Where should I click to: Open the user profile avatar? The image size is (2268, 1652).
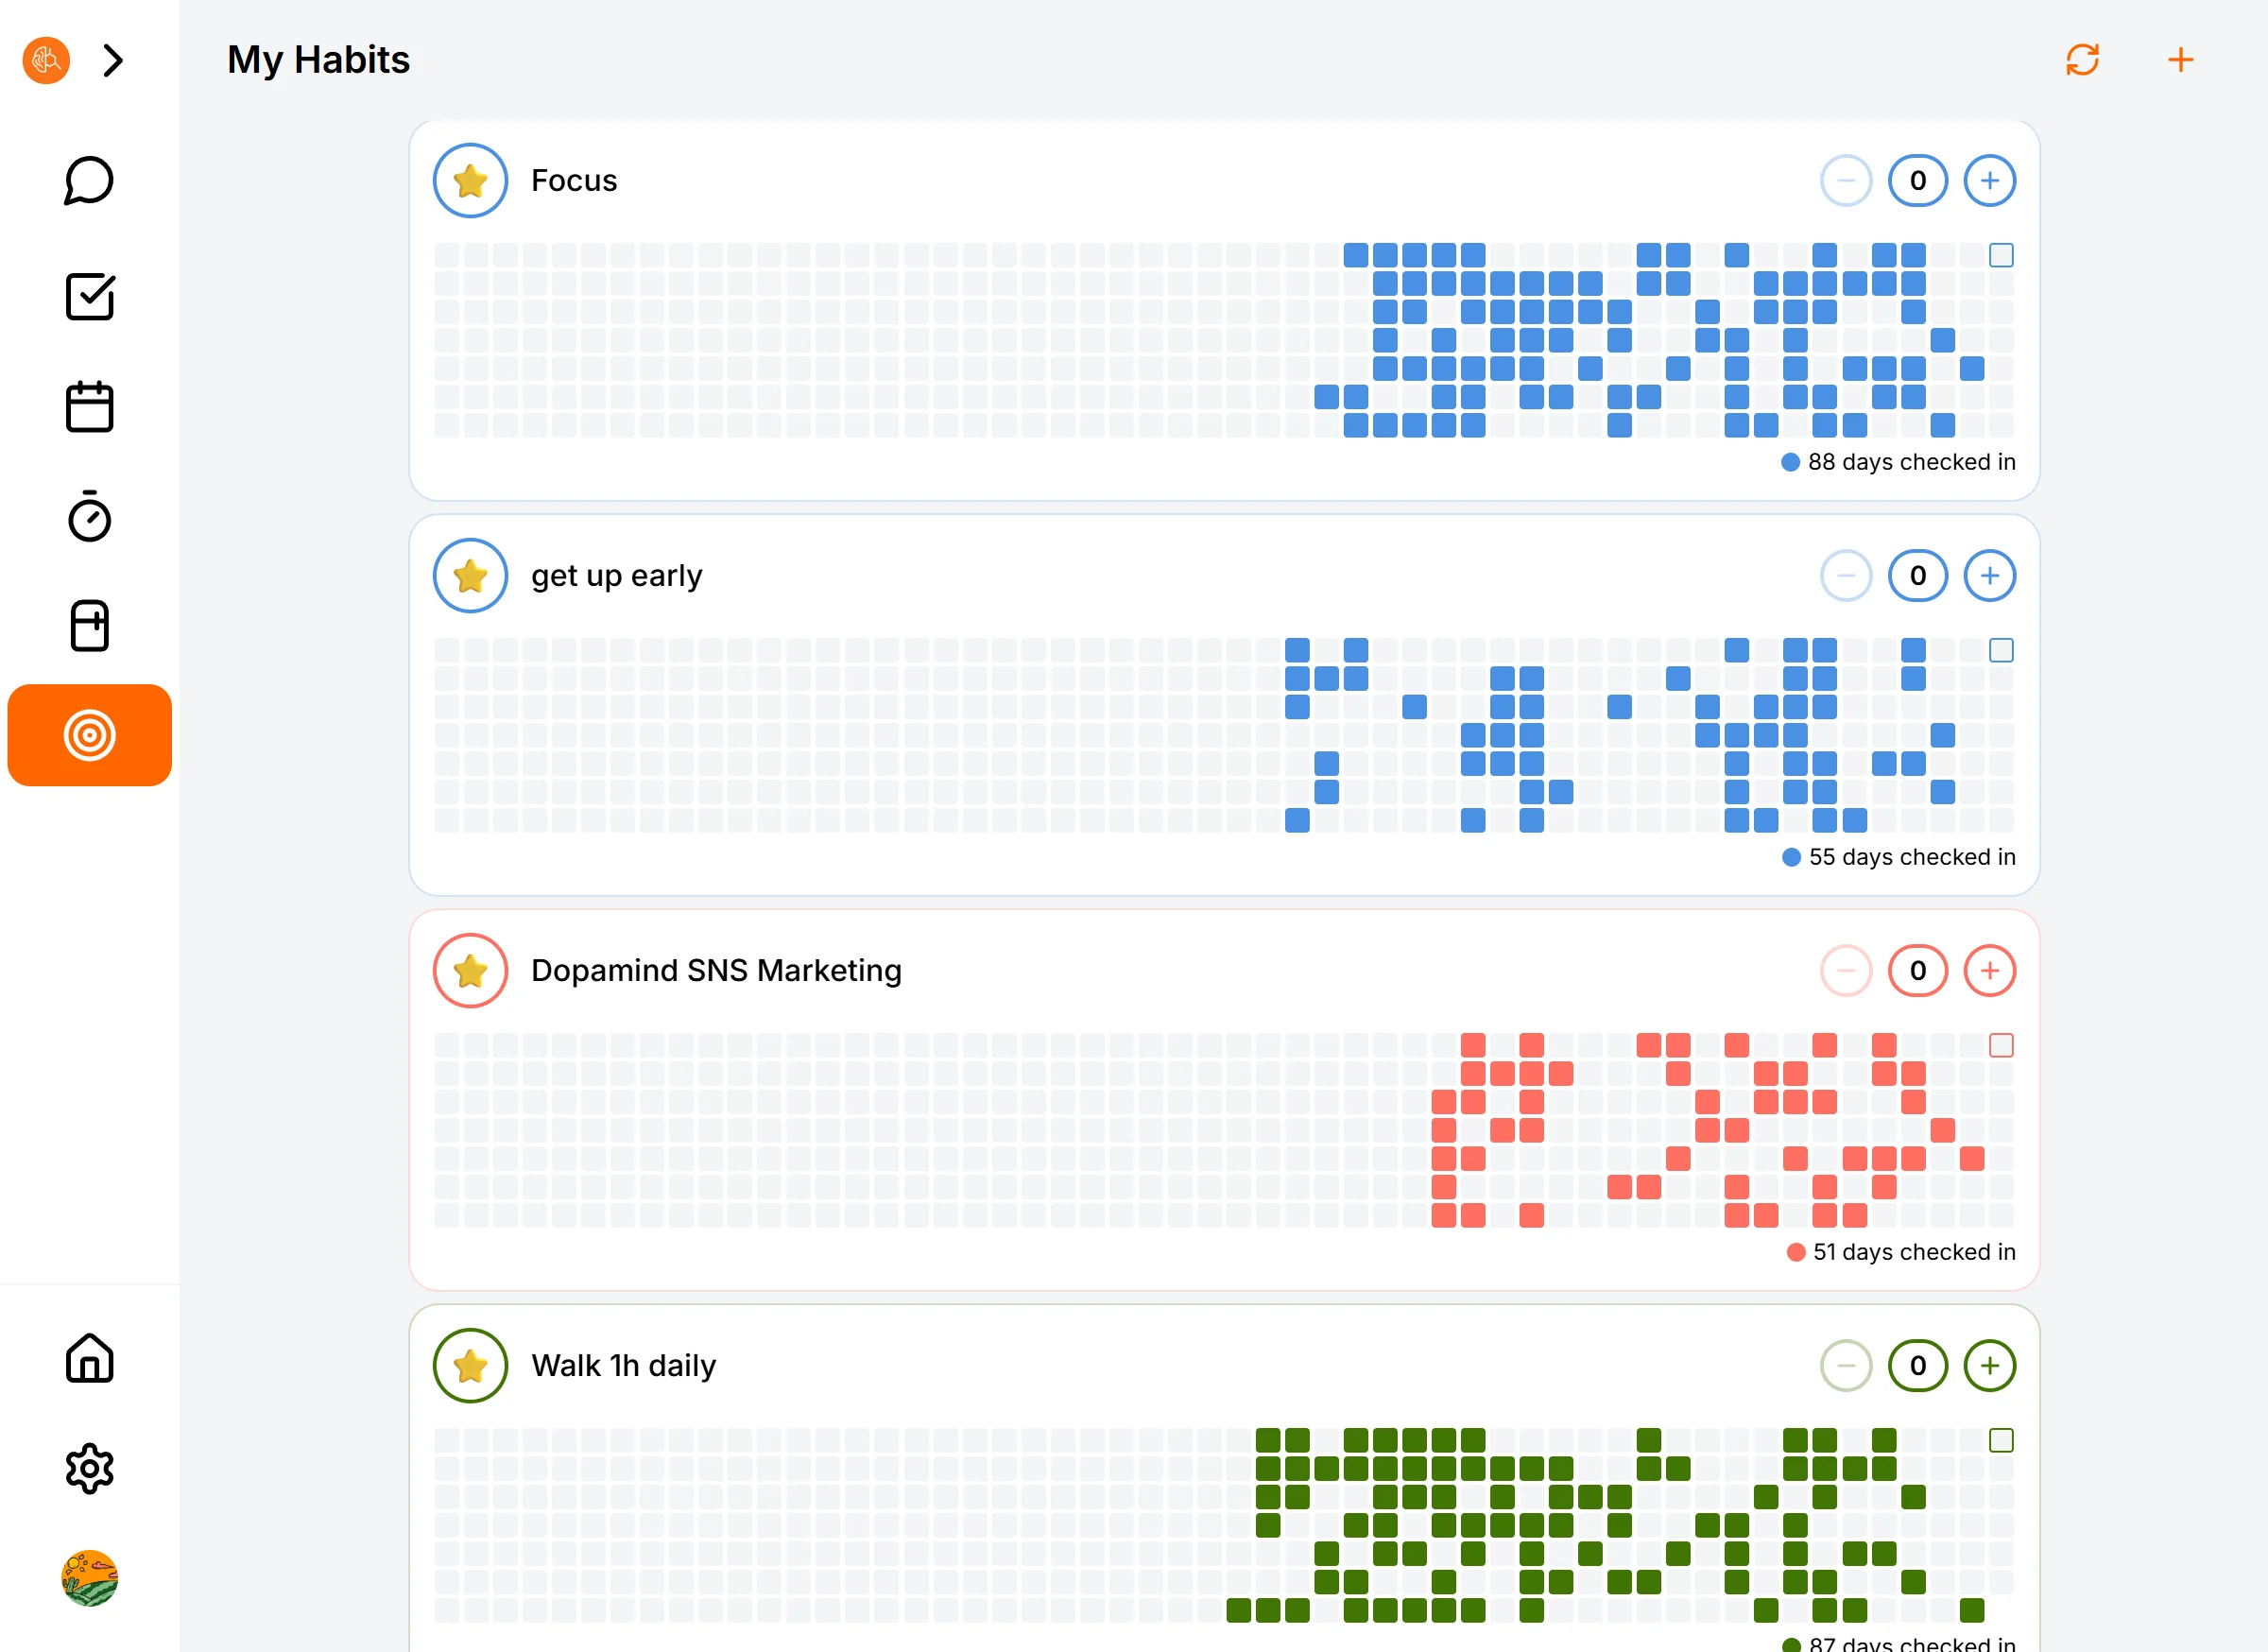coord(89,1578)
